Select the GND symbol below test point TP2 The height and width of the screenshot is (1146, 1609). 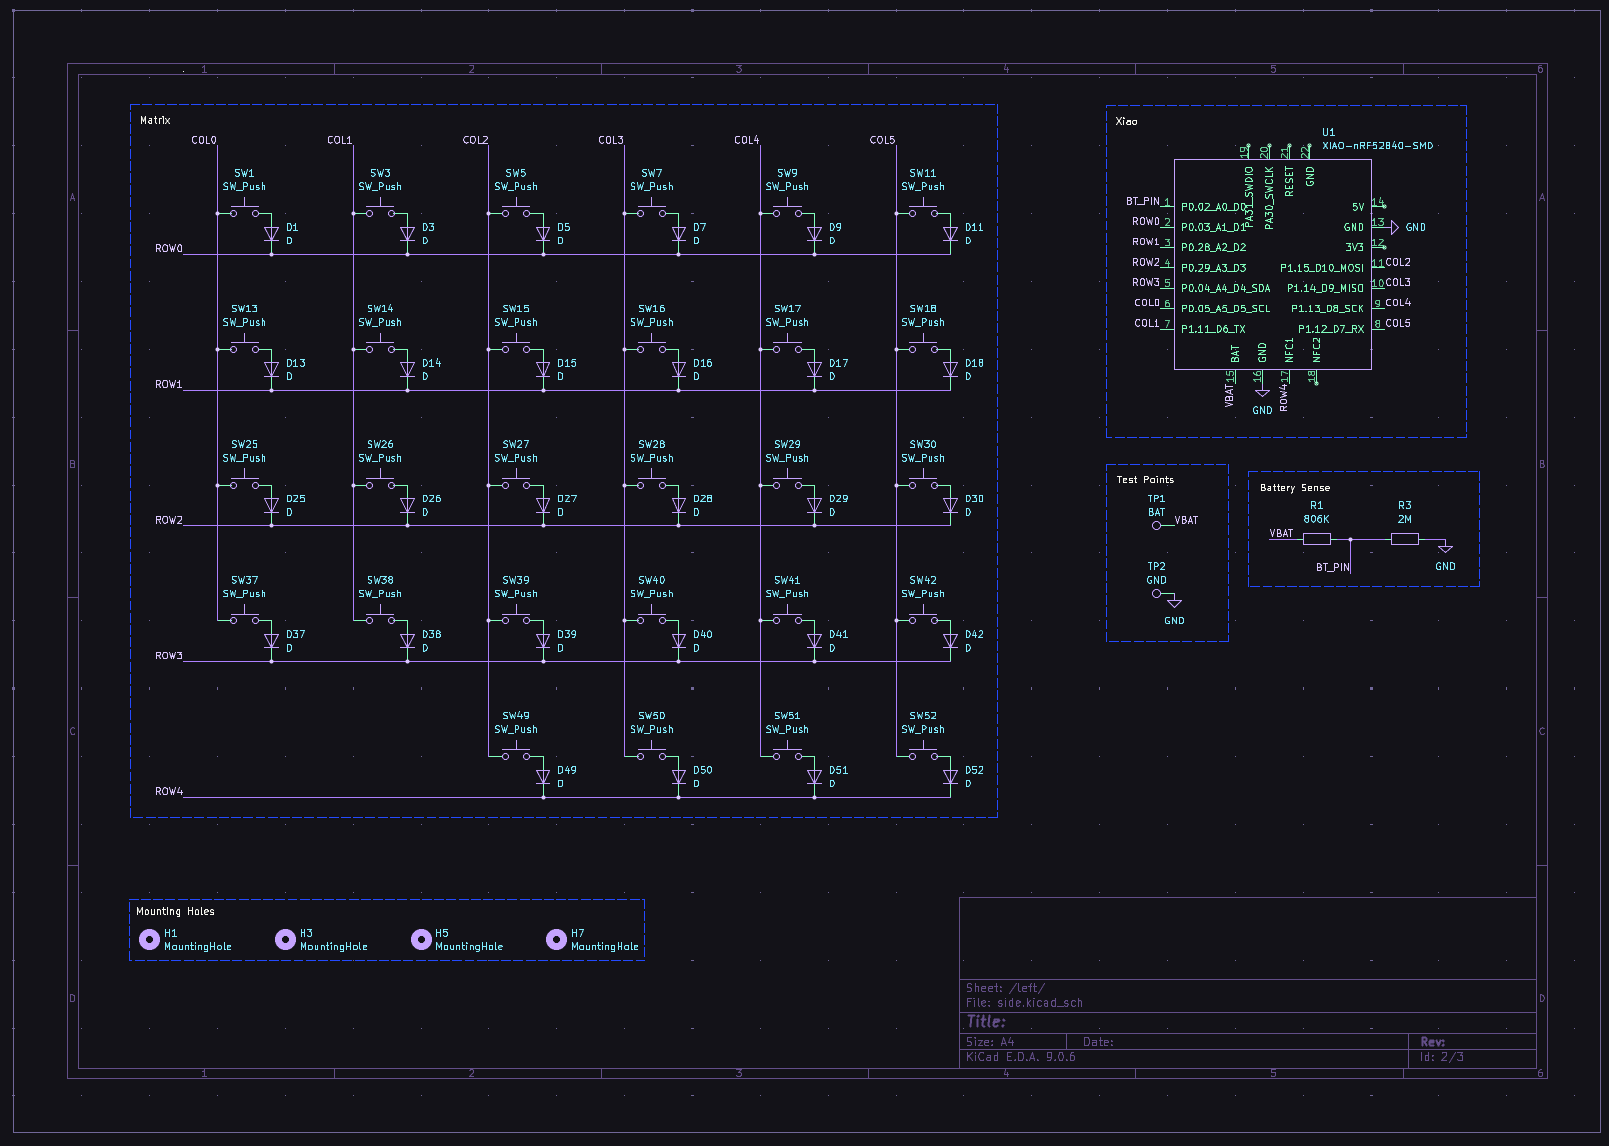(1175, 602)
